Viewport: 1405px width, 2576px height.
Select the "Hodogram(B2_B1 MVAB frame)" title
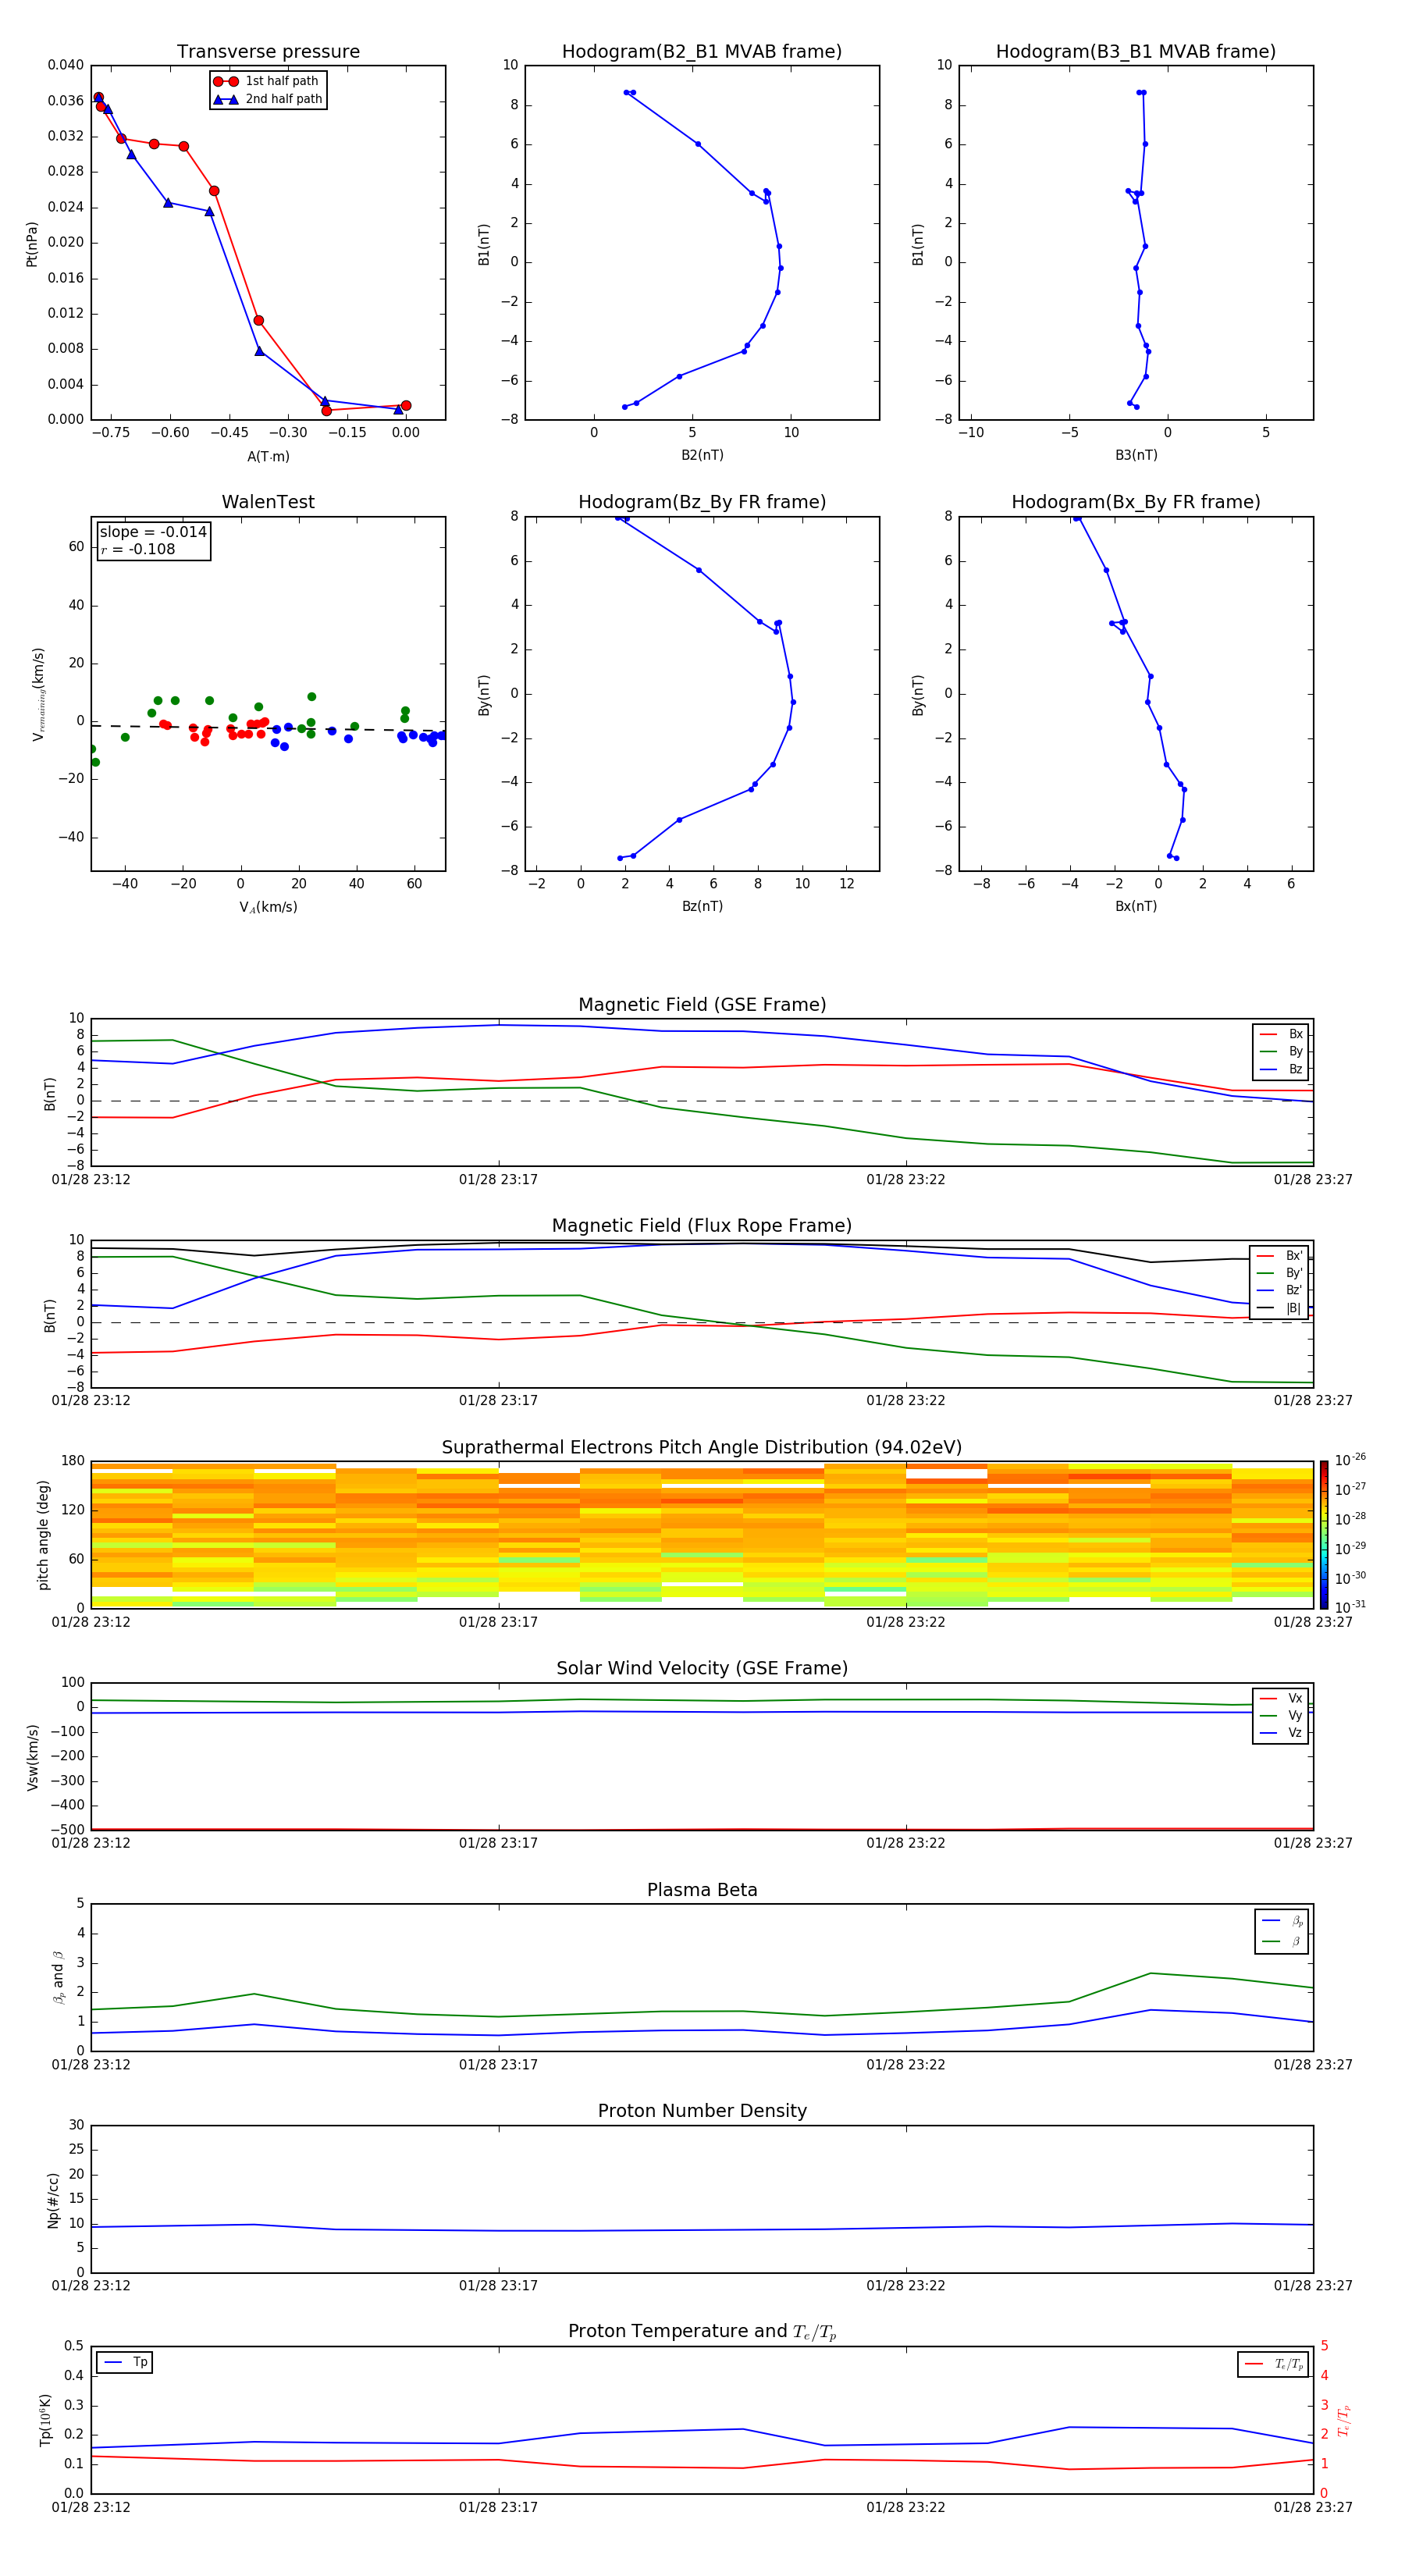[x=702, y=52]
